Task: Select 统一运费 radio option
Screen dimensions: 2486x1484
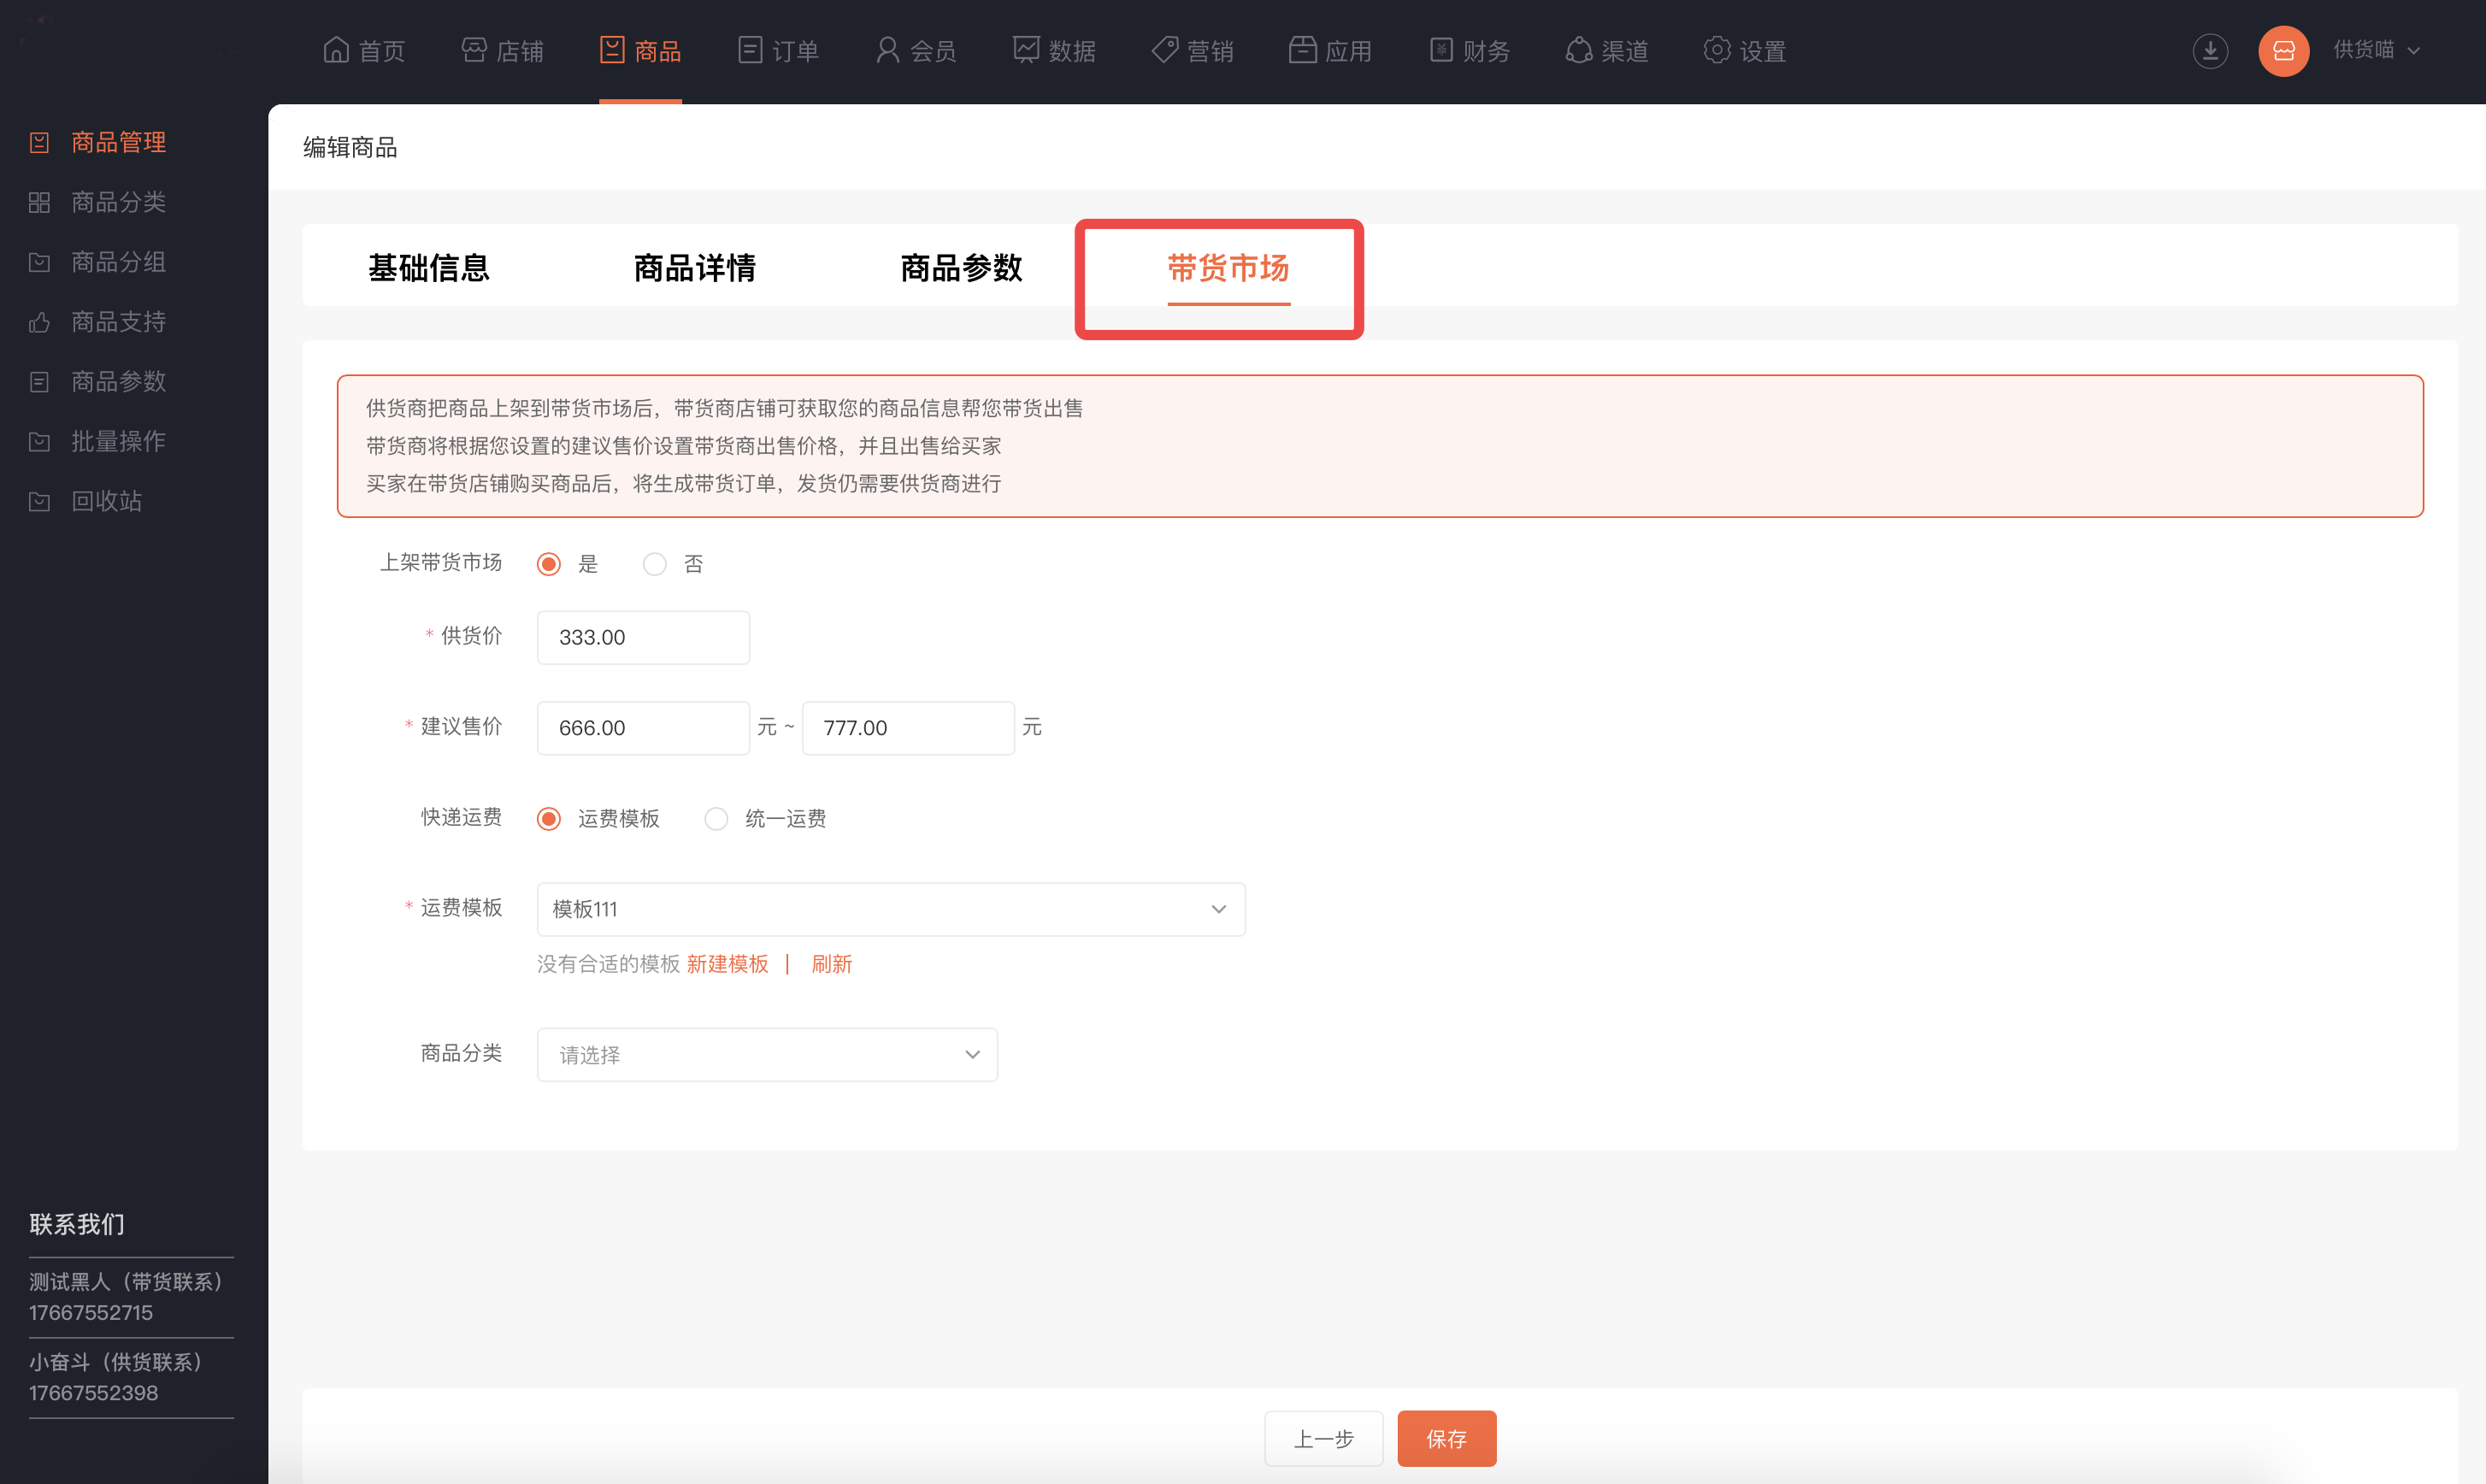Action: pos(716,819)
